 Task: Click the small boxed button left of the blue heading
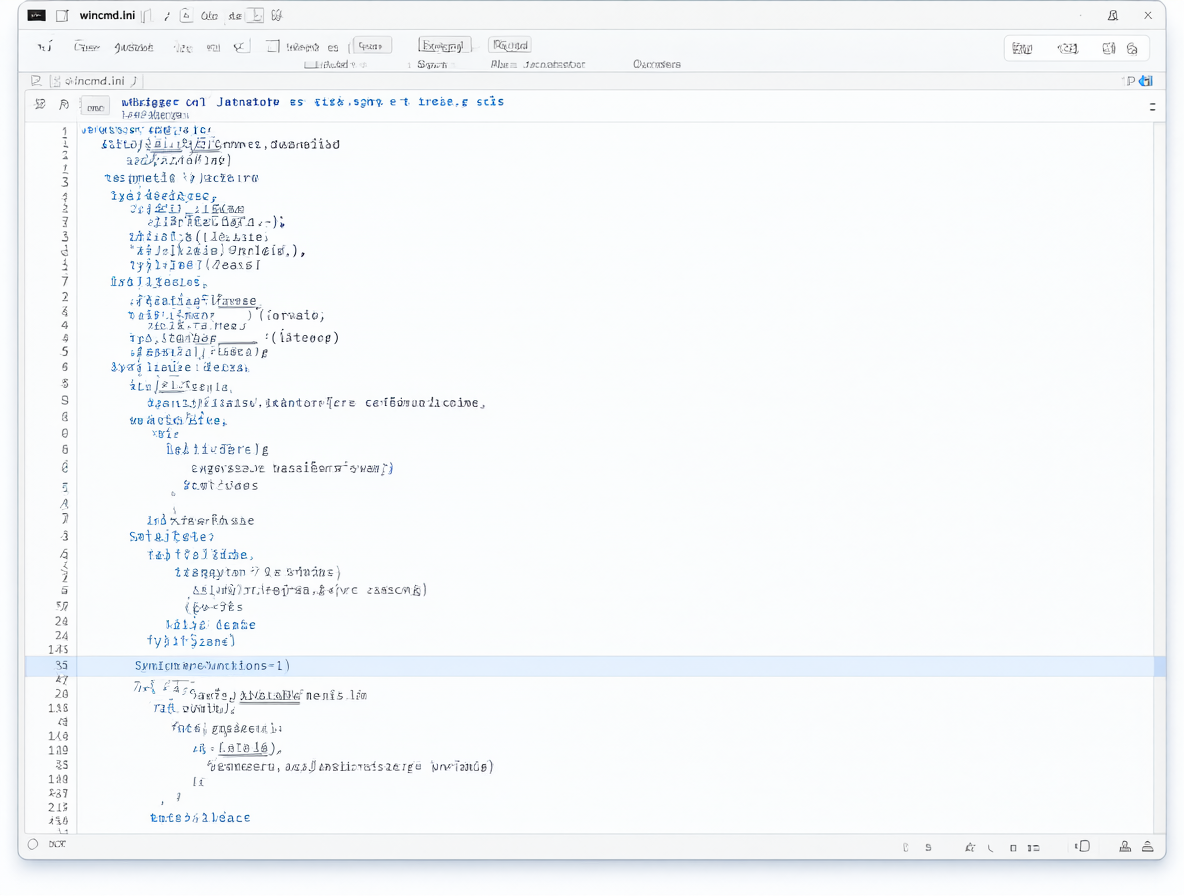tap(95, 107)
